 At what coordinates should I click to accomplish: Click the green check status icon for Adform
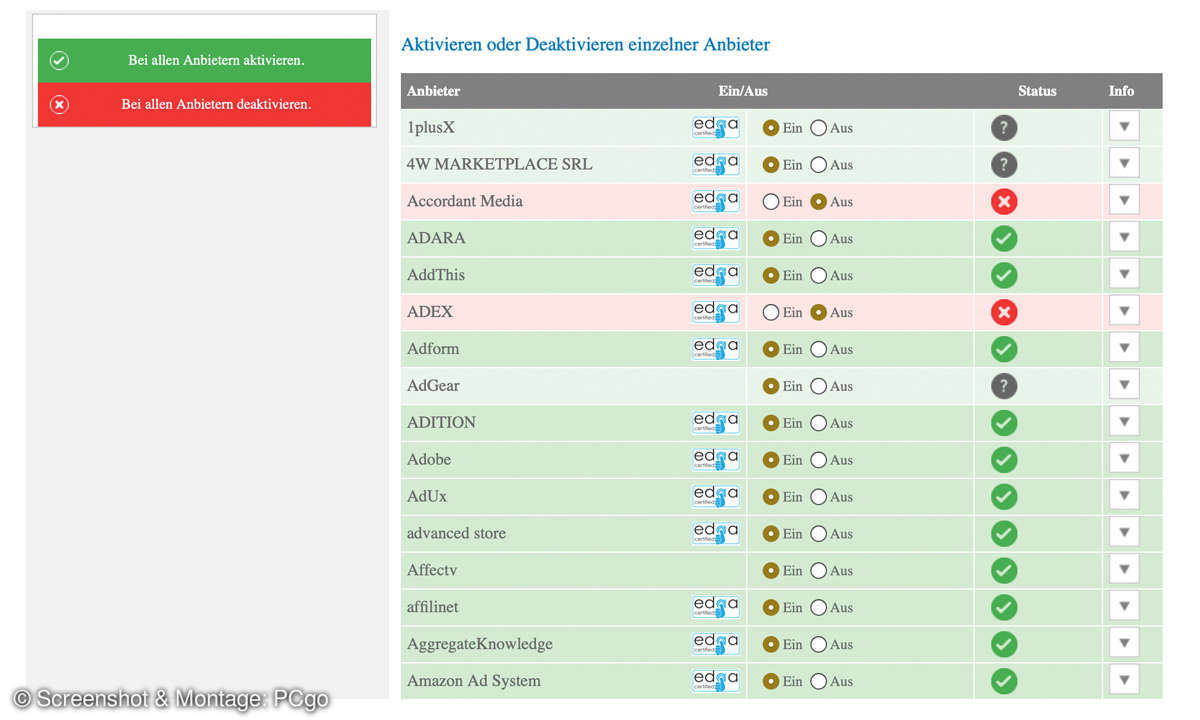[1004, 349]
